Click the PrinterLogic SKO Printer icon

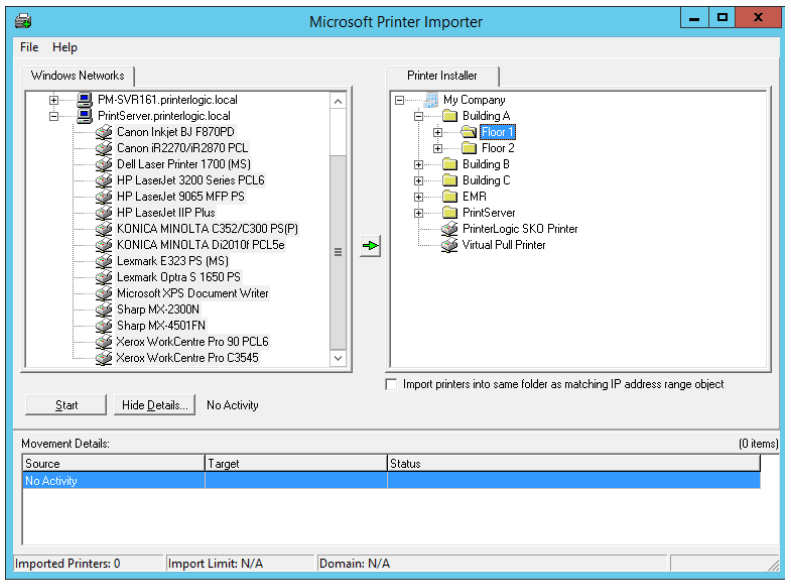pyautogui.click(x=450, y=229)
